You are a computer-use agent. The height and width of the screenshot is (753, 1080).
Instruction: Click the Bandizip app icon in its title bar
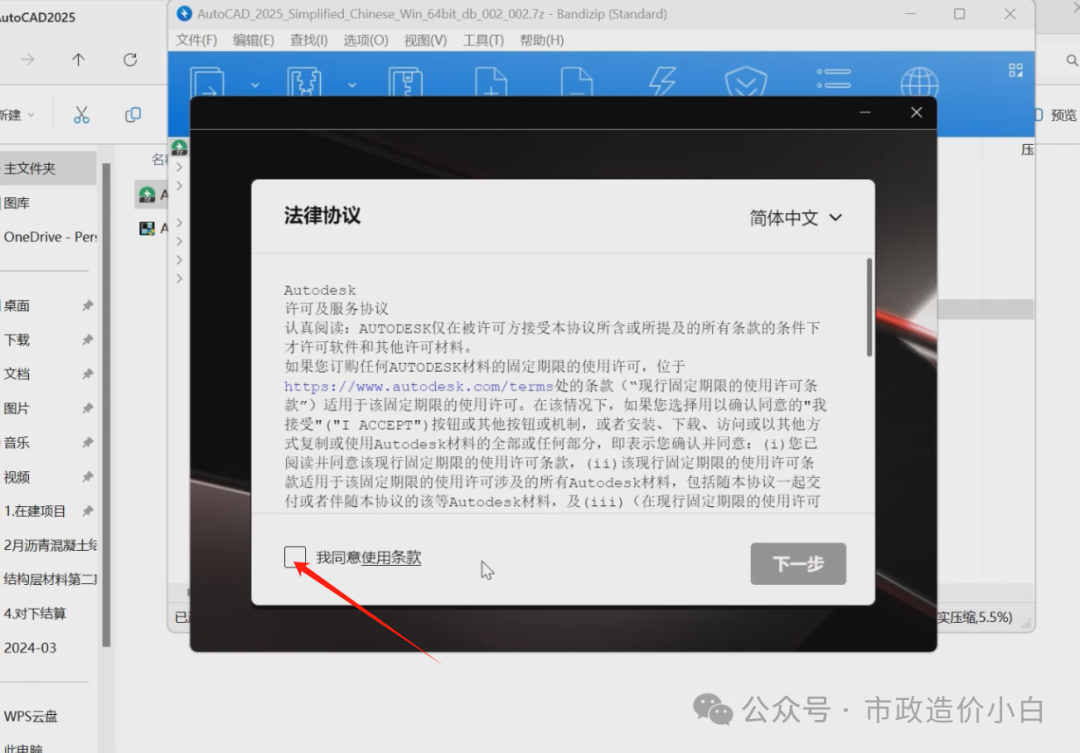[184, 13]
